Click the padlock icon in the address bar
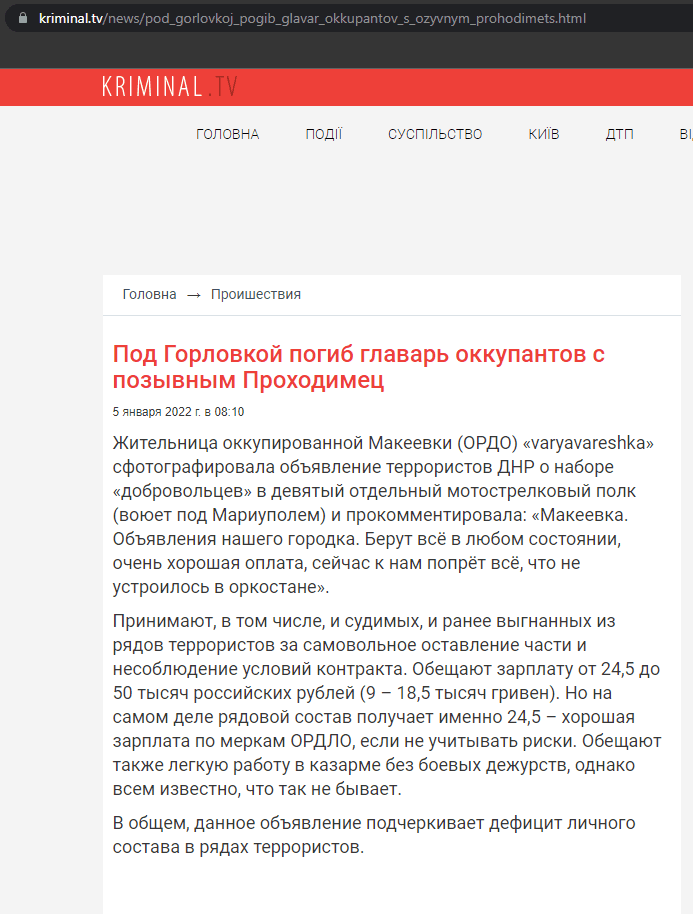The width and height of the screenshot is (693, 914). pyautogui.click(x=23, y=18)
